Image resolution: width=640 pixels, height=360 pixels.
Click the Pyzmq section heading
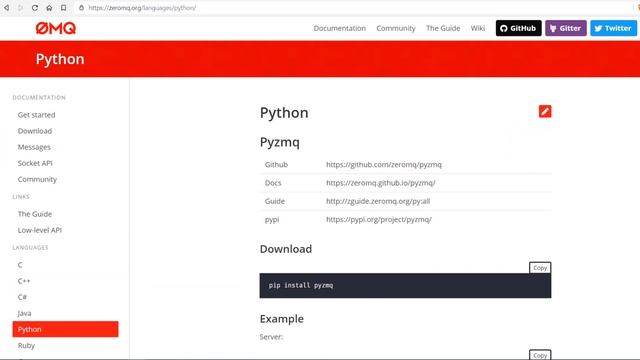pyautogui.click(x=280, y=142)
